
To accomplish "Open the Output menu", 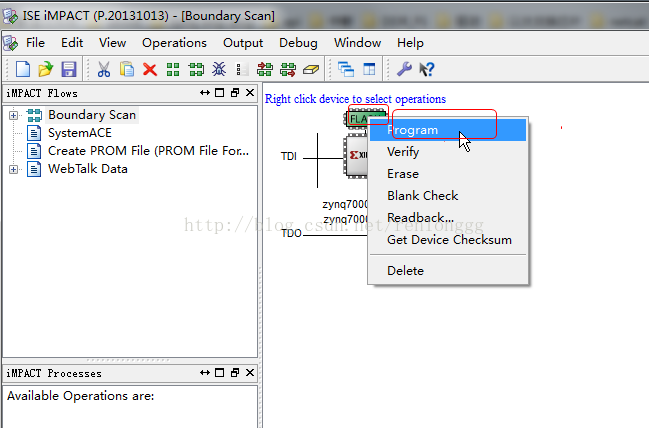I will 243,43.
